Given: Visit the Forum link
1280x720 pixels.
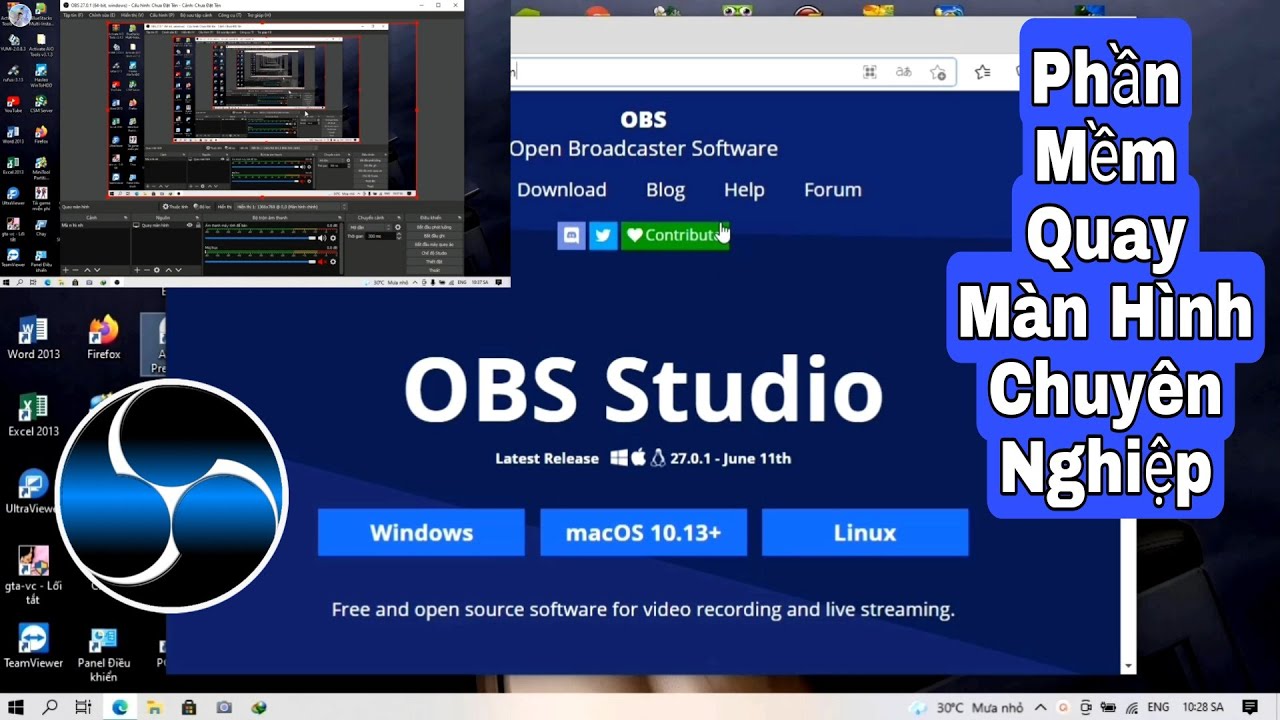Looking at the screenshot, I should coord(833,190).
